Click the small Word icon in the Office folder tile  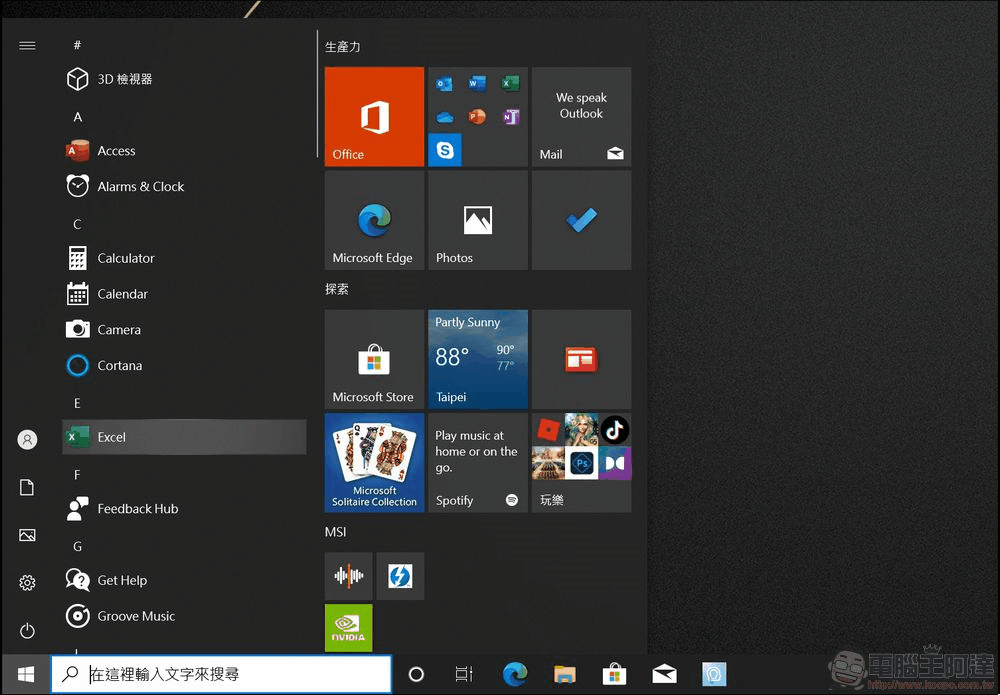(x=477, y=84)
